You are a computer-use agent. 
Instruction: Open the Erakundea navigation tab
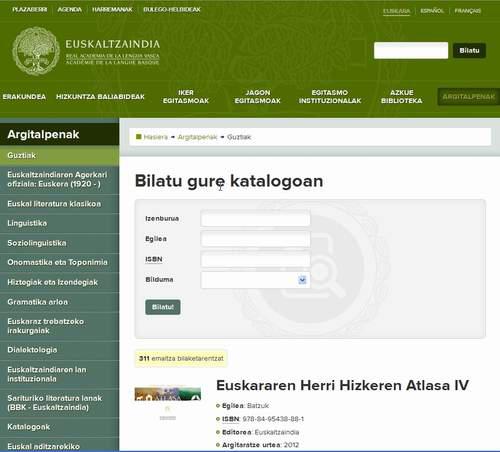click(24, 97)
